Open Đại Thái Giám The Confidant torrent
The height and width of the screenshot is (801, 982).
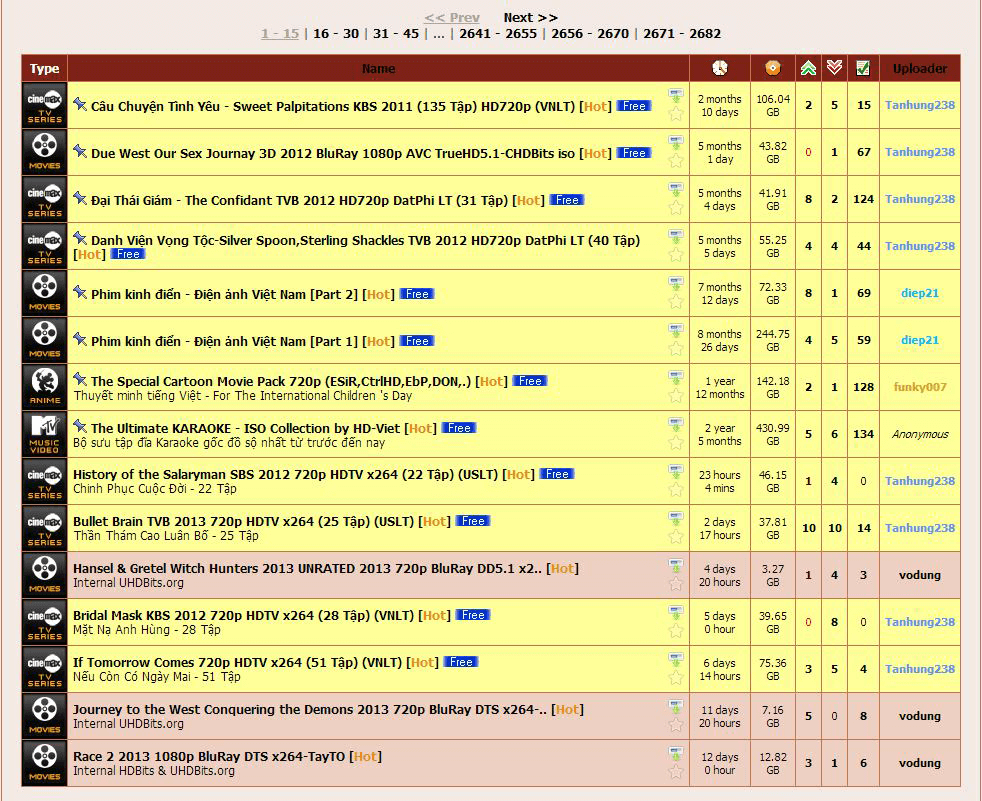pos(299,200)
